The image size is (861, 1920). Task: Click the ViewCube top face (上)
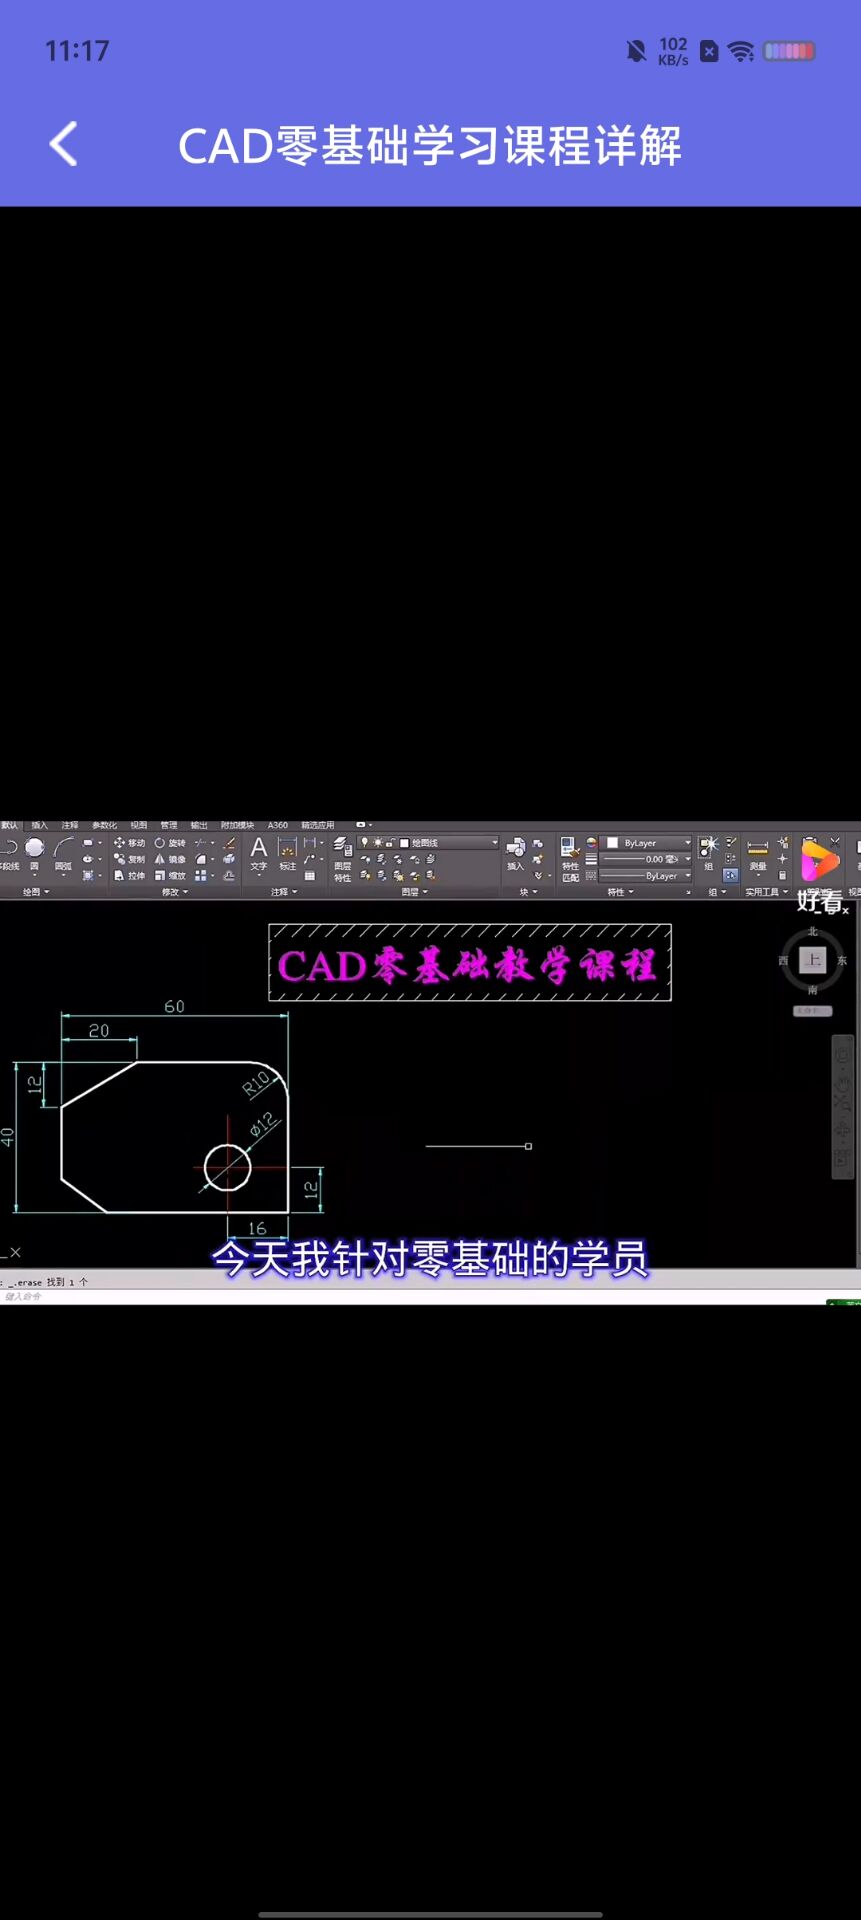(x=813, y=960)
